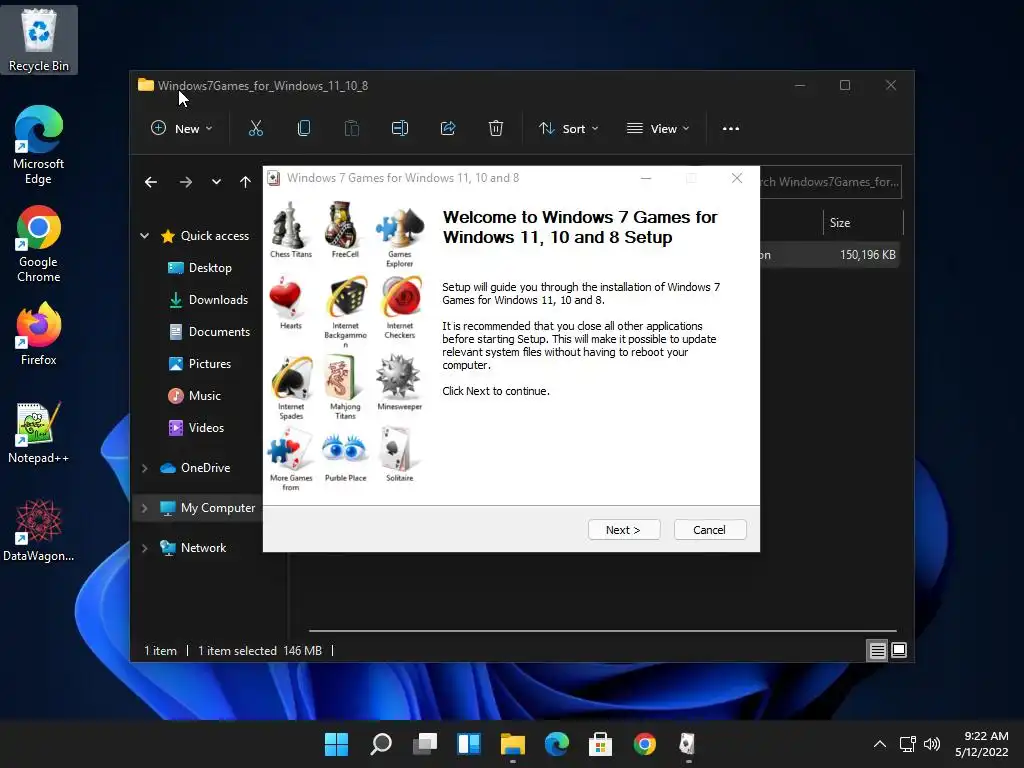Select Desktop in navigation pane

(x=200, y=268)
